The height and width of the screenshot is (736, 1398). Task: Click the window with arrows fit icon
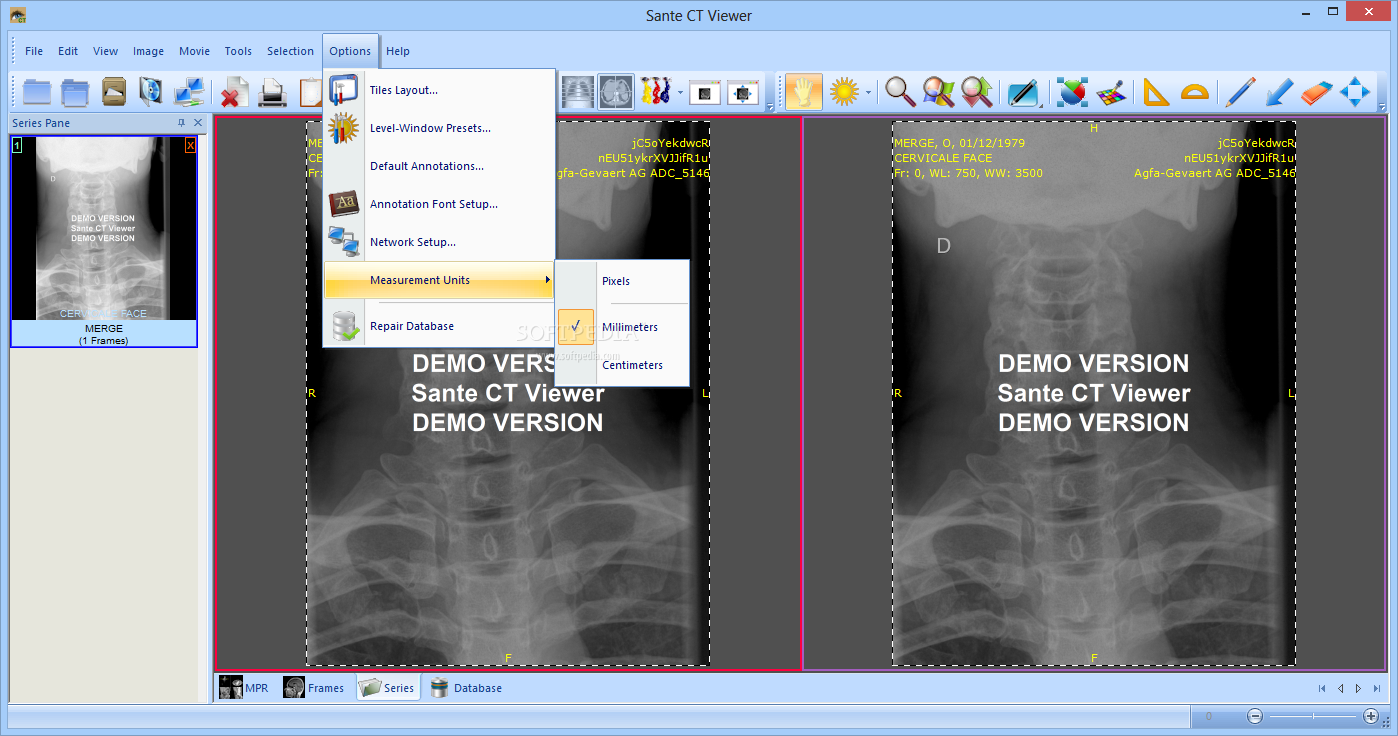(x=743, y=92)
